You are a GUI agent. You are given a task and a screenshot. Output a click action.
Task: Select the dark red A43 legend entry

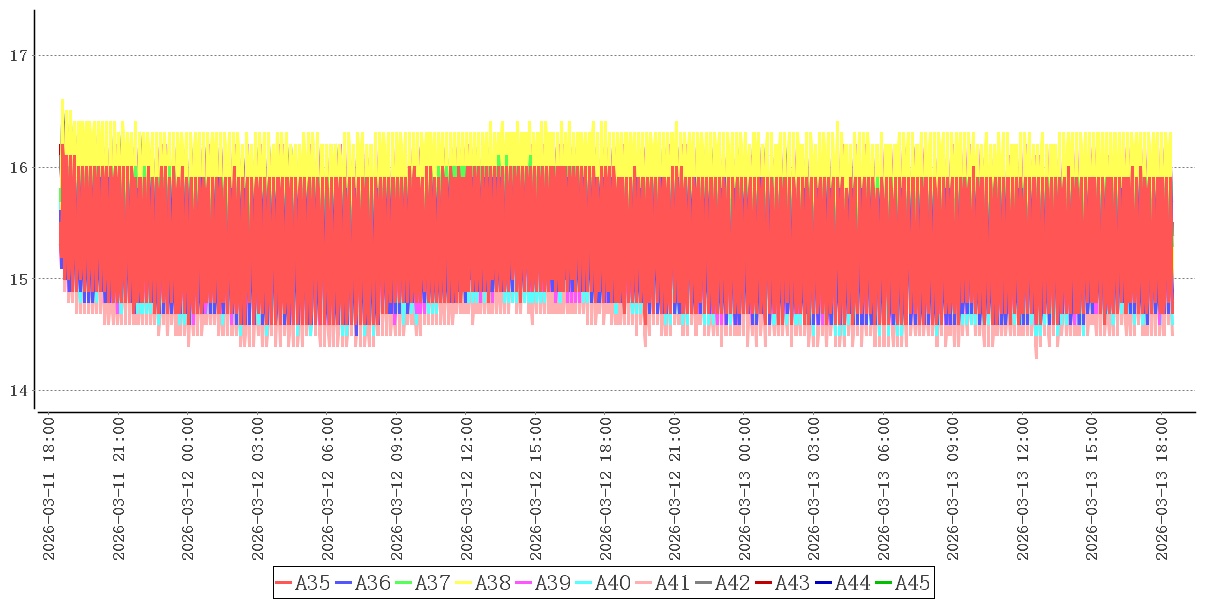(792, 583)
